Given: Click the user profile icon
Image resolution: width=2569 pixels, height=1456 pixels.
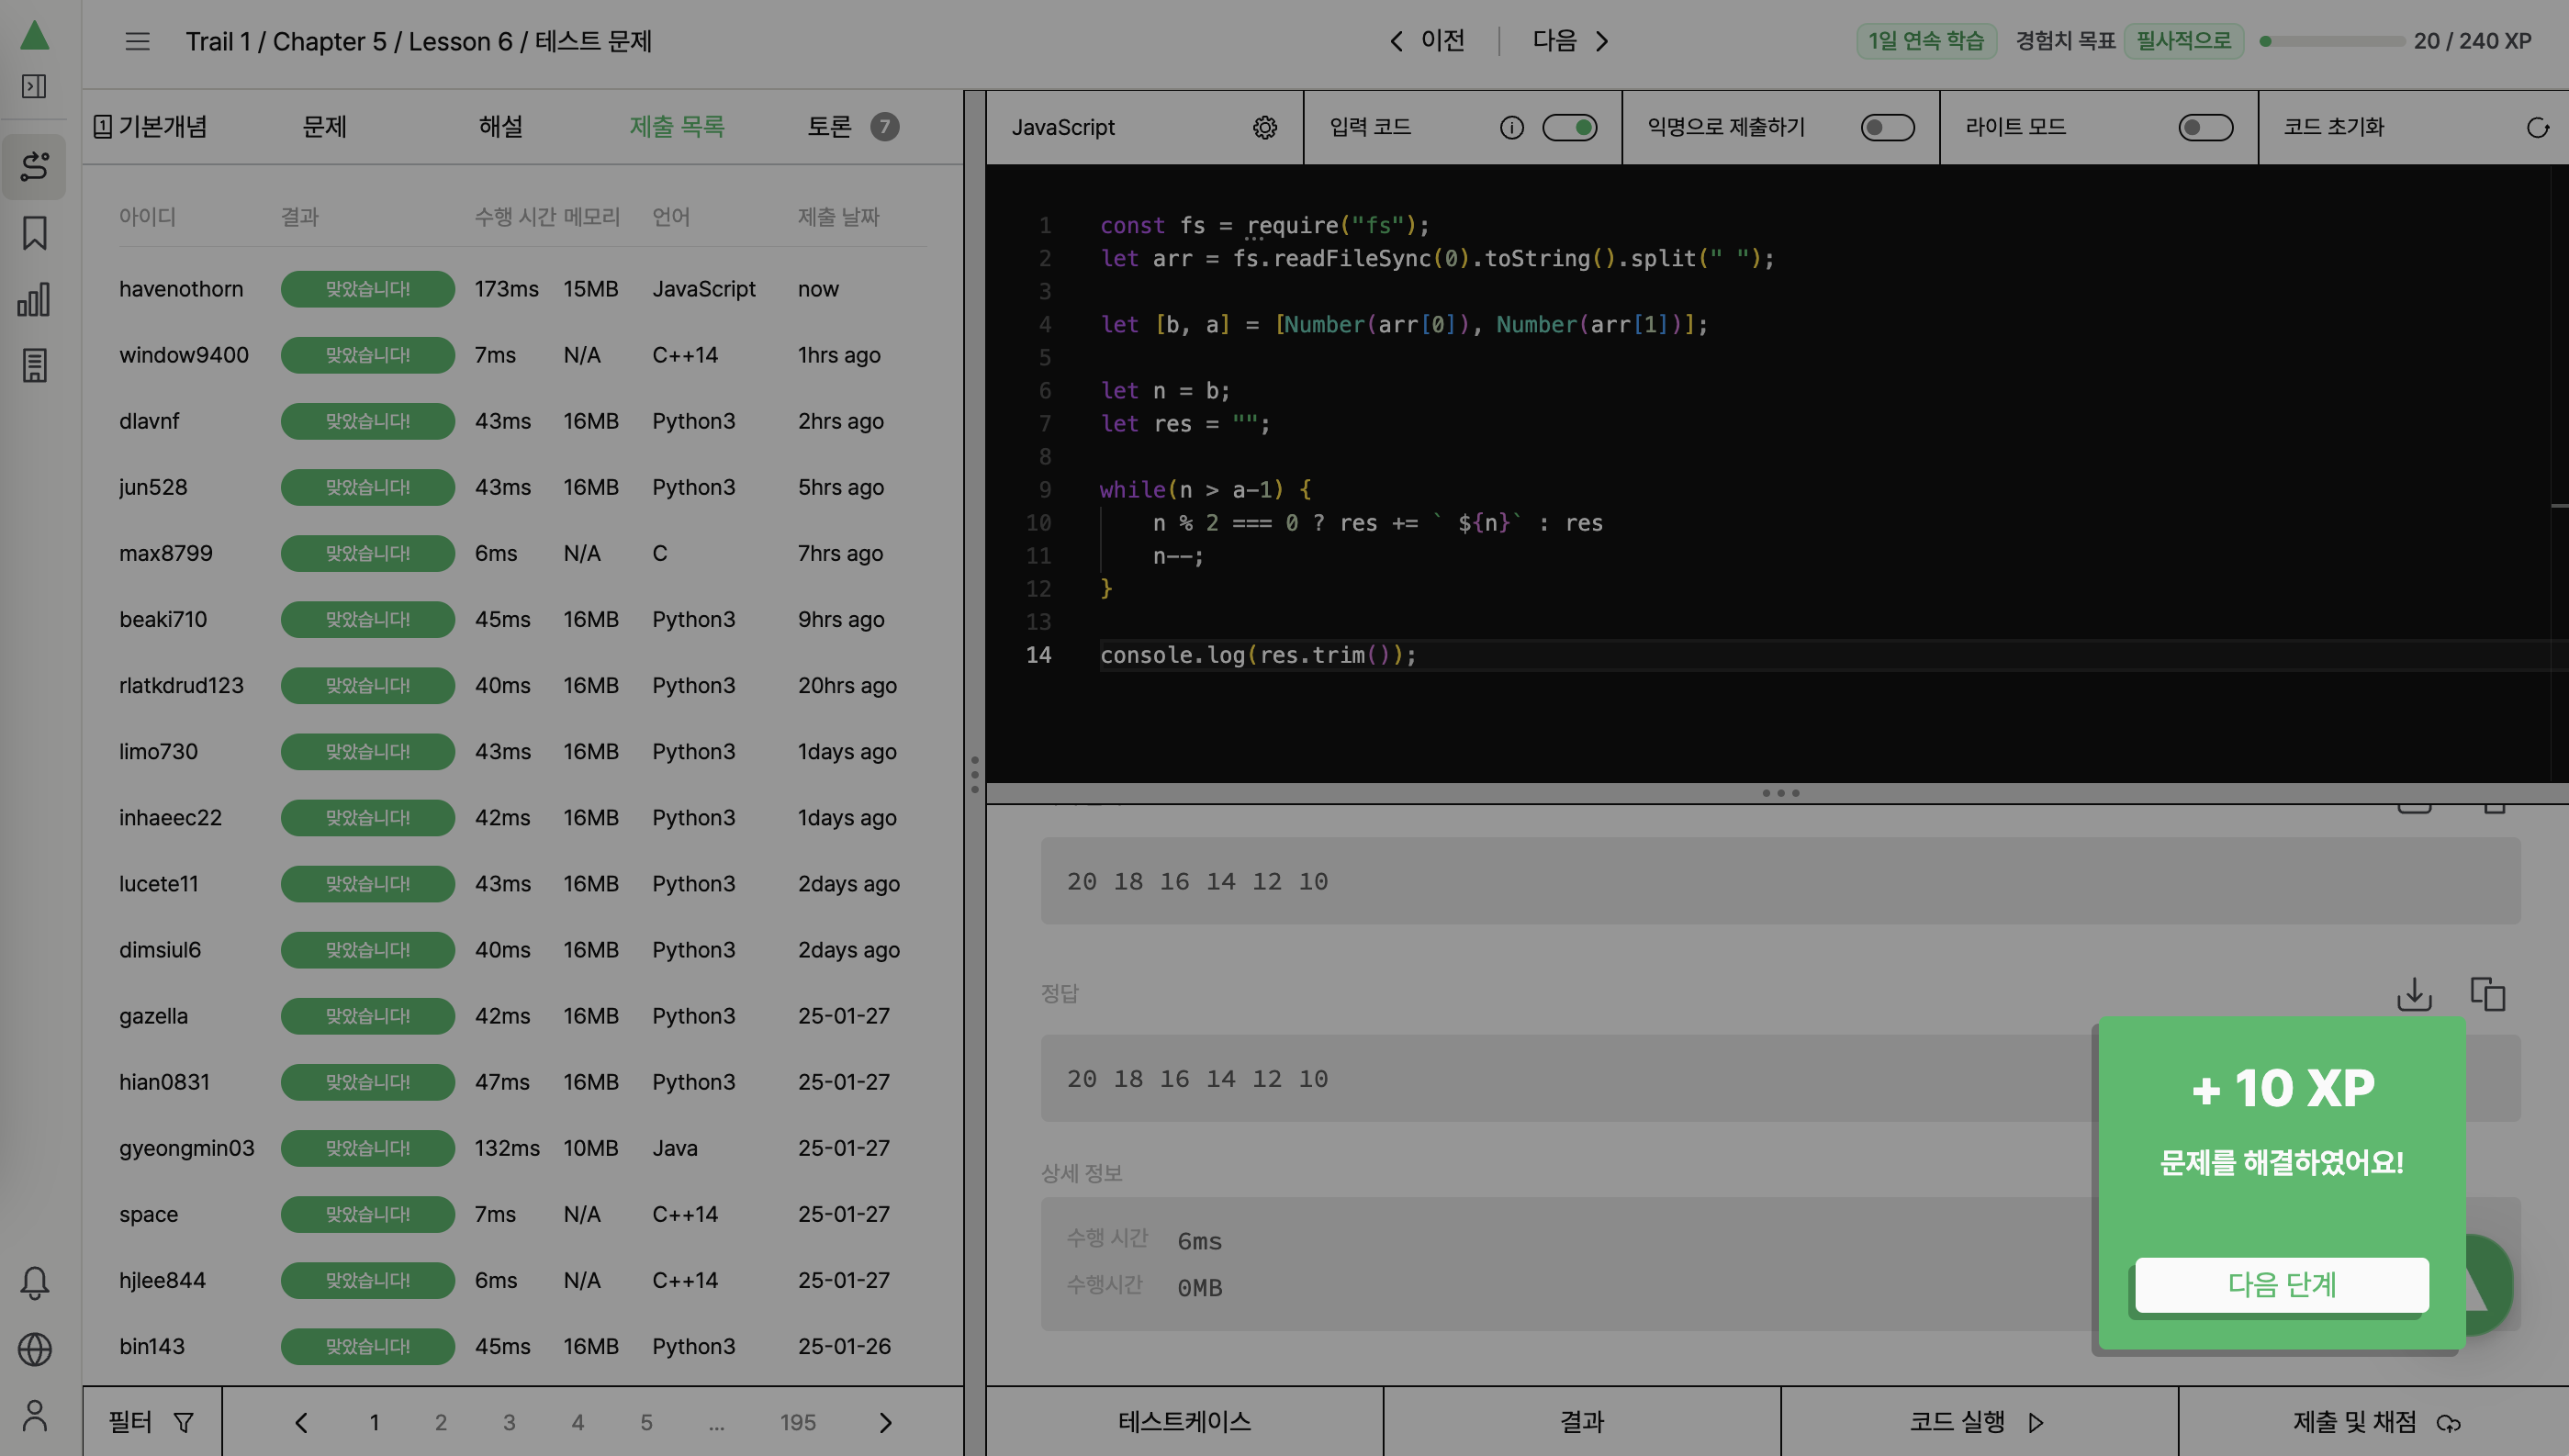Looking at the screenshot, I should pyautogui.click(x=34, y=1416).
